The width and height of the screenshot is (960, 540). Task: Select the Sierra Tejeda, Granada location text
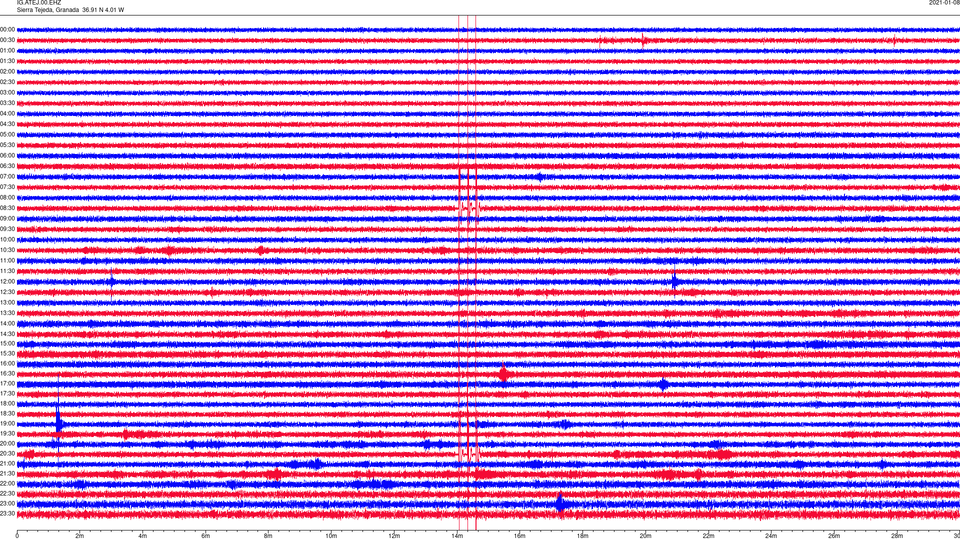click(x=48, y=10)
